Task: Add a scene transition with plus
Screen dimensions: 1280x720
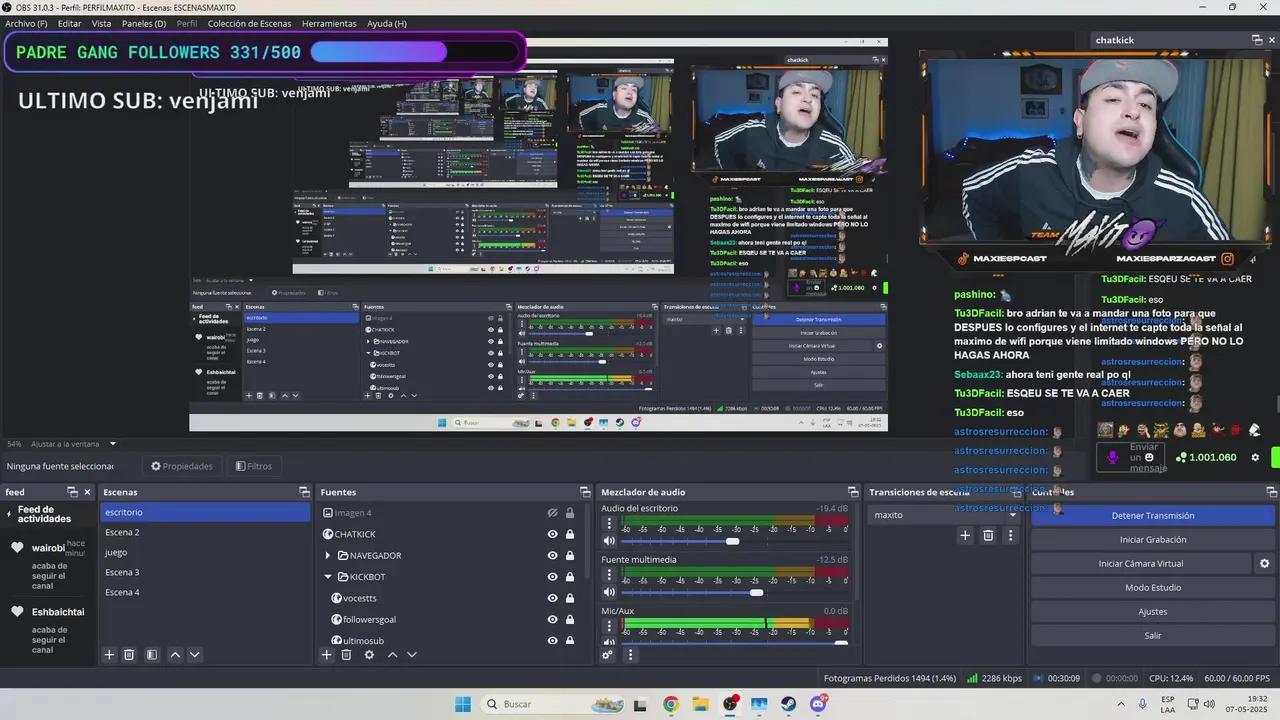Action: (x=965, y=536)
